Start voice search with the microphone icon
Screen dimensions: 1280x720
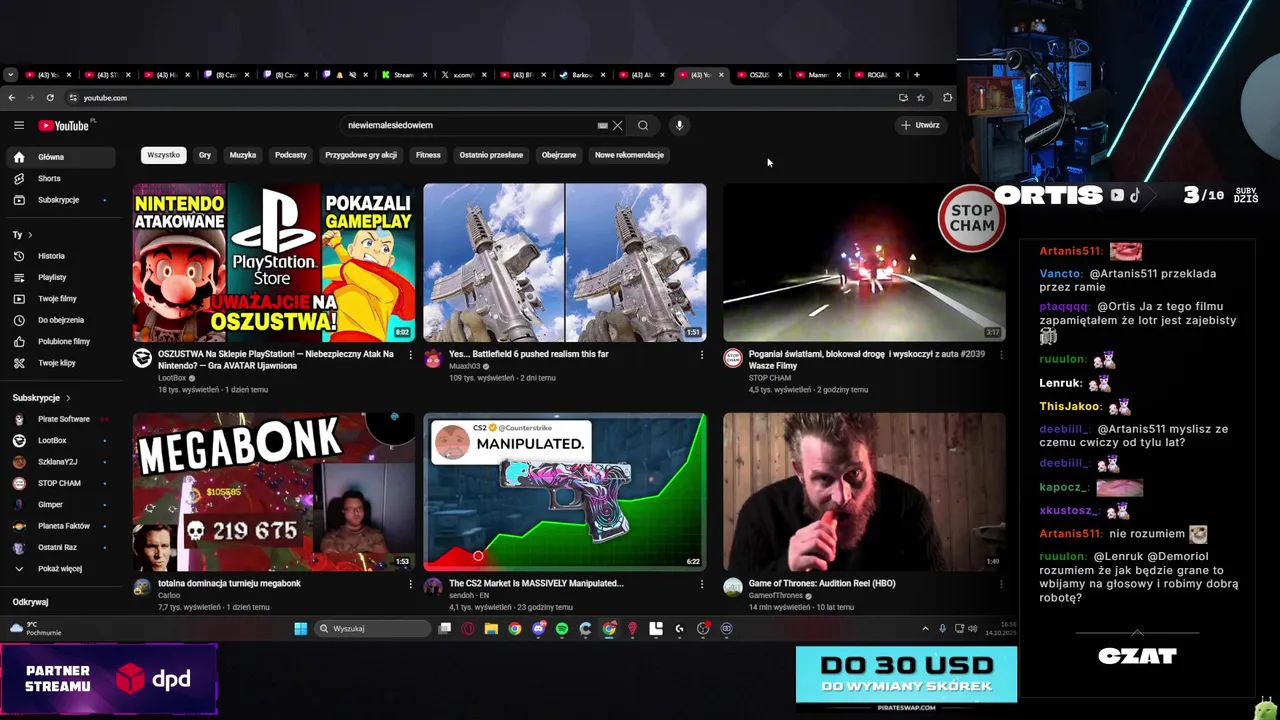[x=679, y=125]
